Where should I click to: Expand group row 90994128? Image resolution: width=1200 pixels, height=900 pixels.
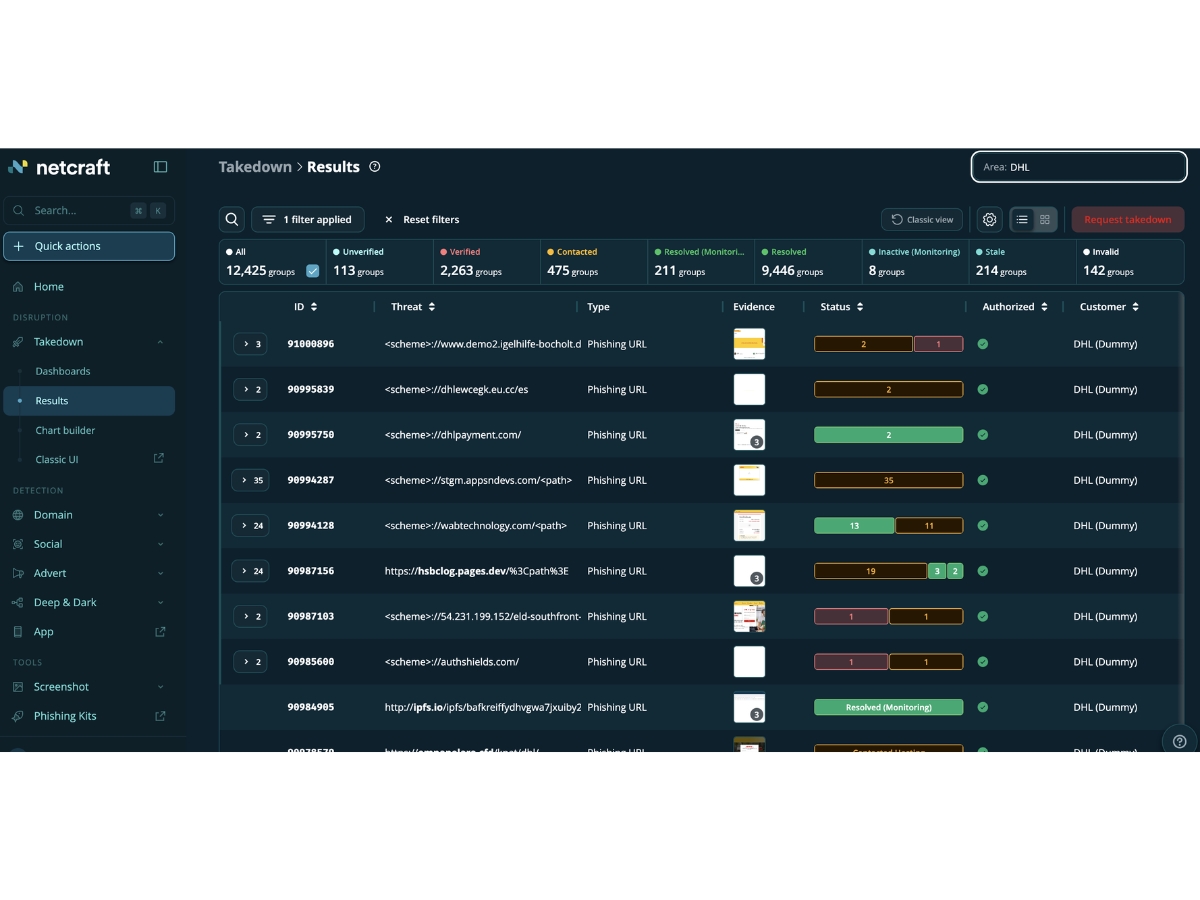coord(251,525)
